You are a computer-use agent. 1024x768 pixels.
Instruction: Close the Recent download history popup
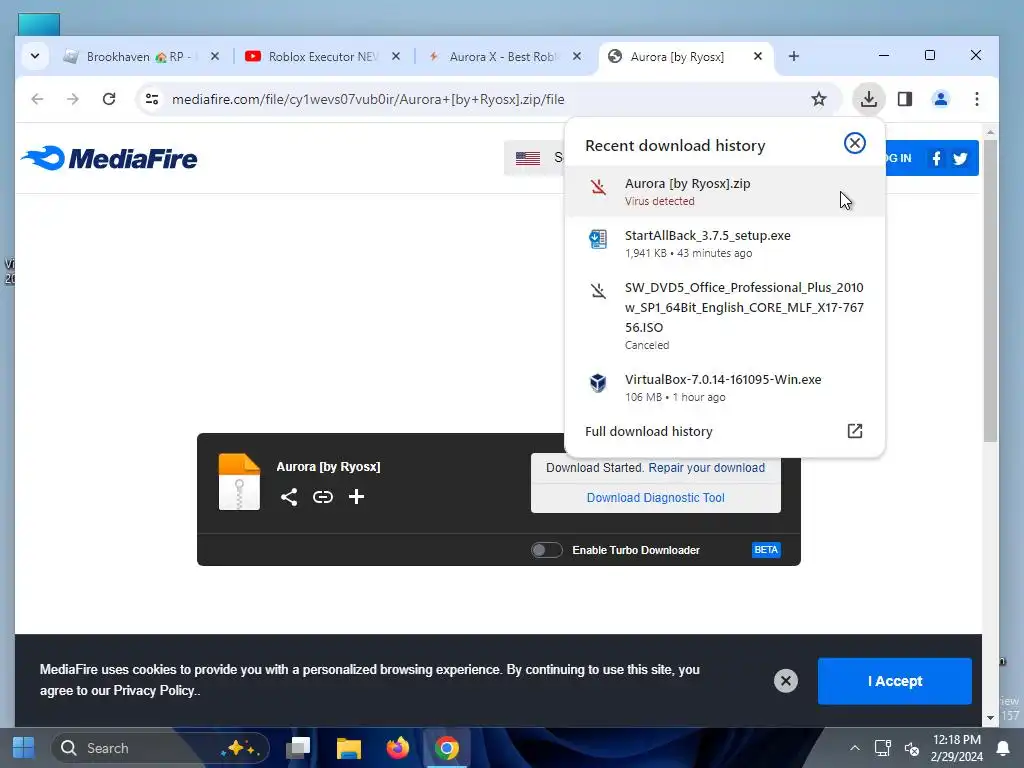coord(854,143)
